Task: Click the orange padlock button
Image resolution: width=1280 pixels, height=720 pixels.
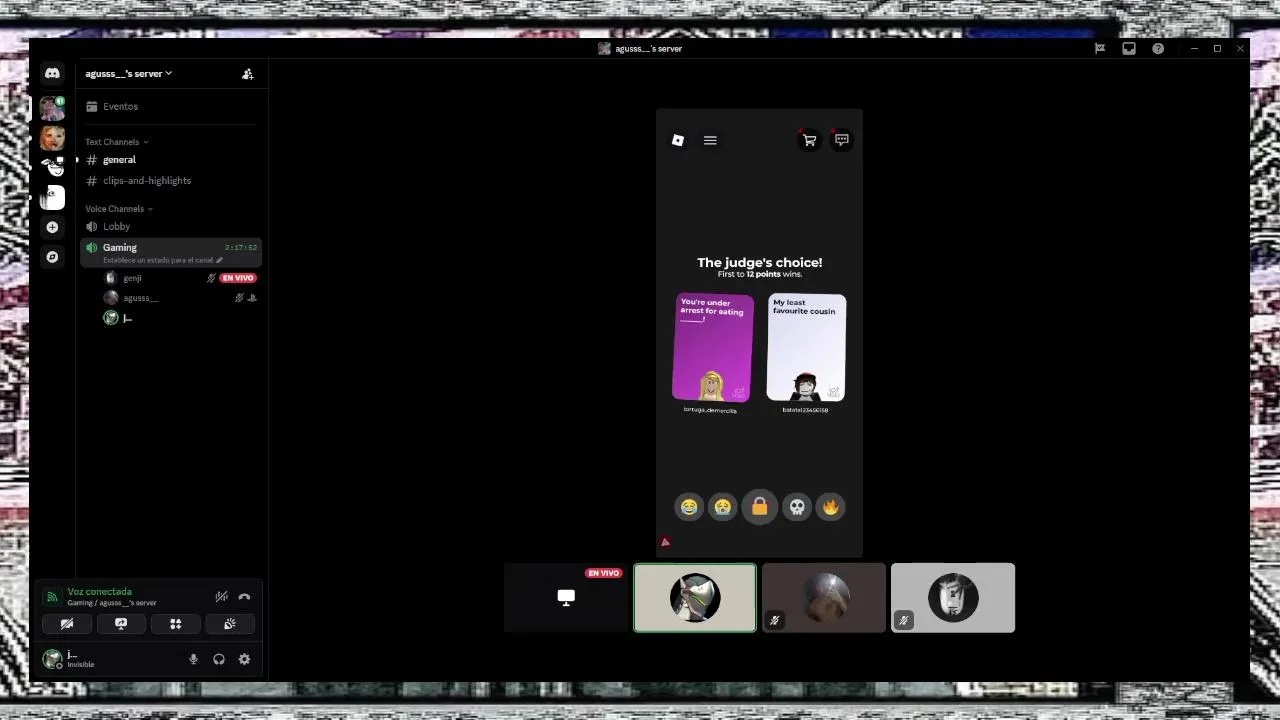Action: click(x=759, y=507)
